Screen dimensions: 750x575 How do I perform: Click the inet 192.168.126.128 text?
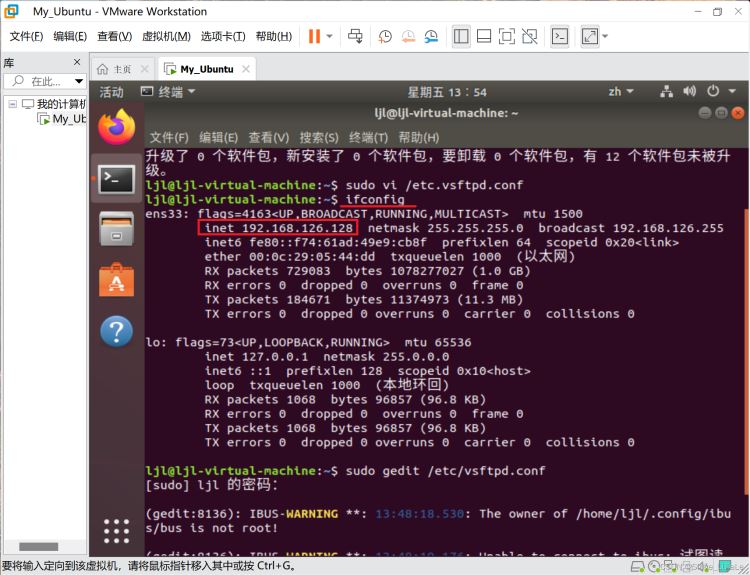278,228
